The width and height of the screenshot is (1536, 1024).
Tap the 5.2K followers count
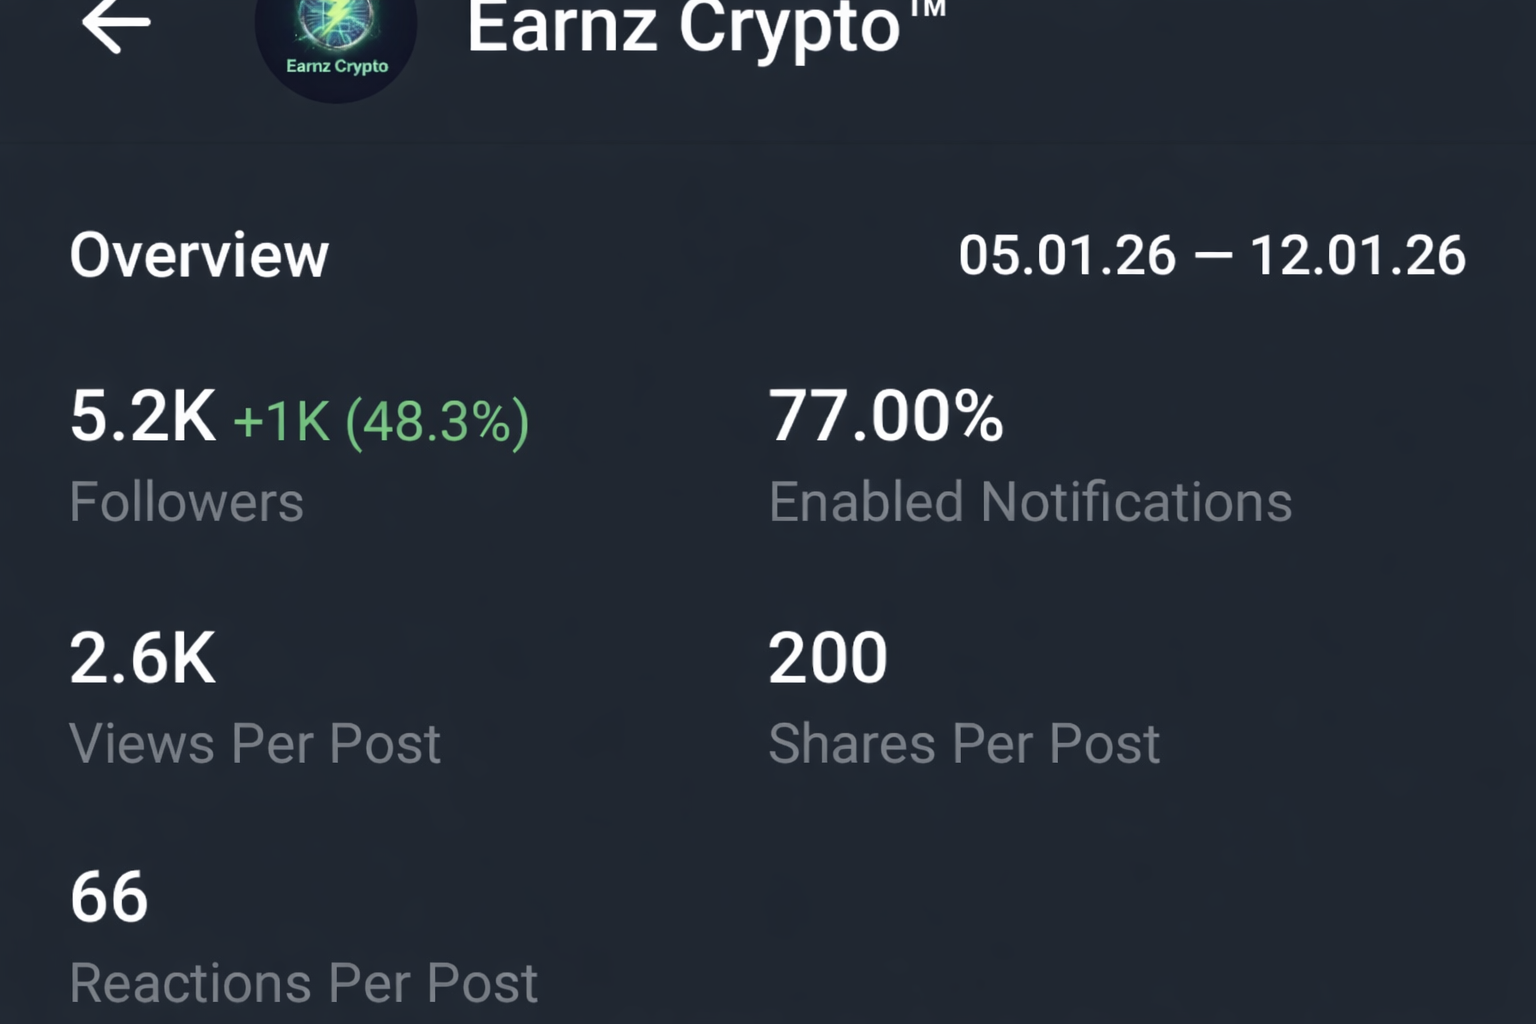(x=142, y=418)
